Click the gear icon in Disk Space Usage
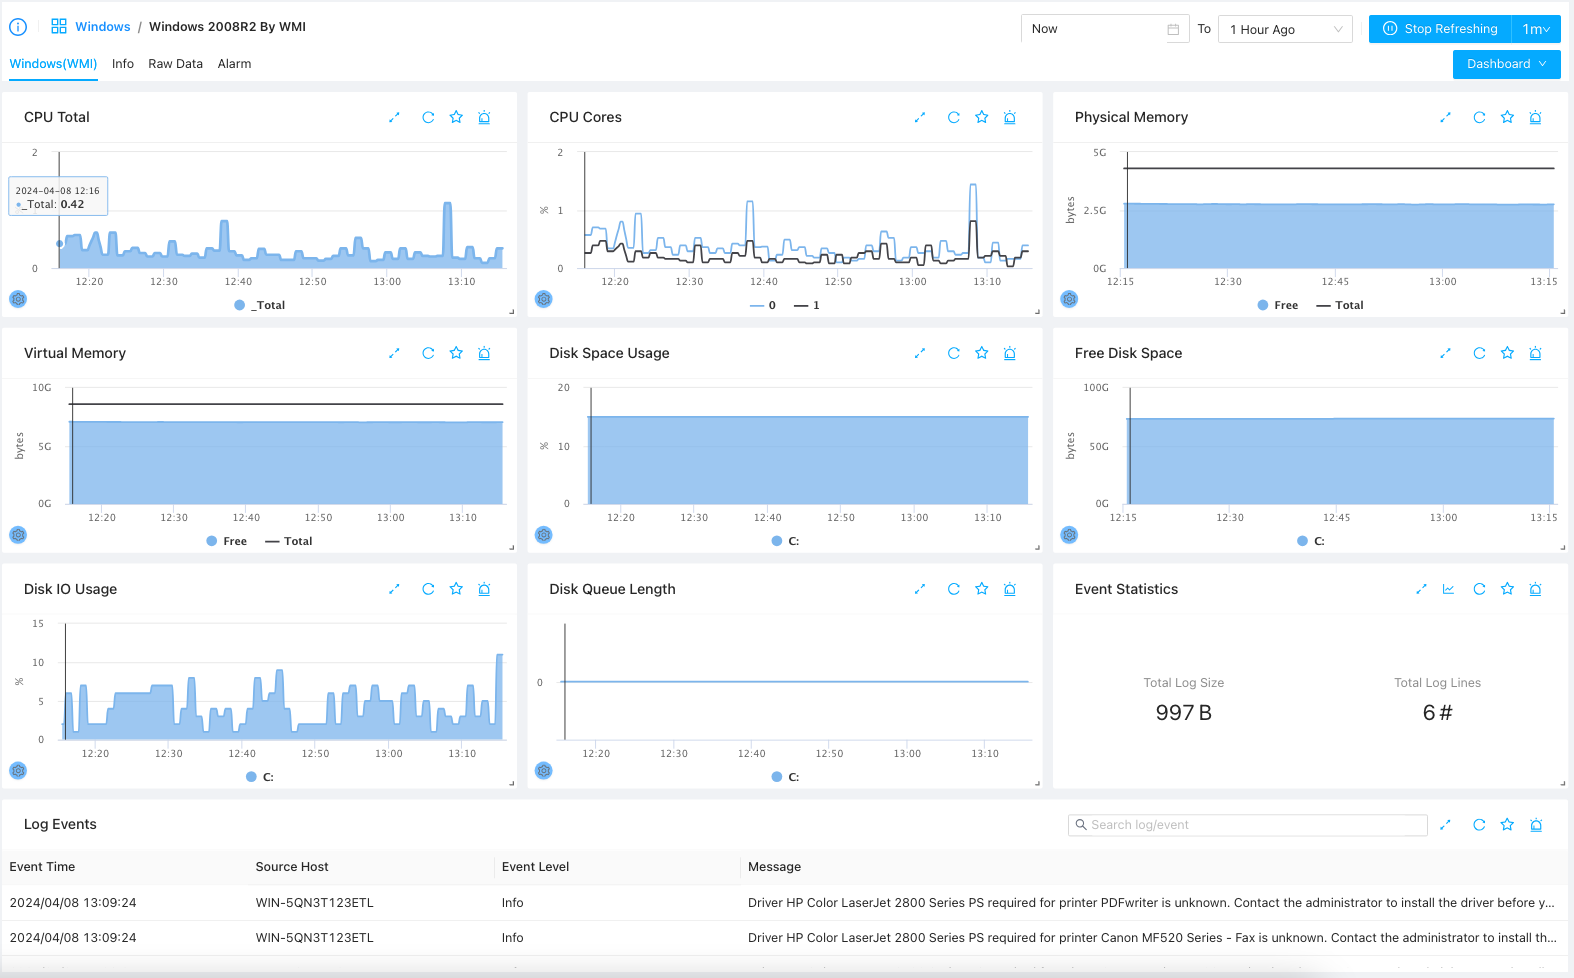 [x=543, y=535]
